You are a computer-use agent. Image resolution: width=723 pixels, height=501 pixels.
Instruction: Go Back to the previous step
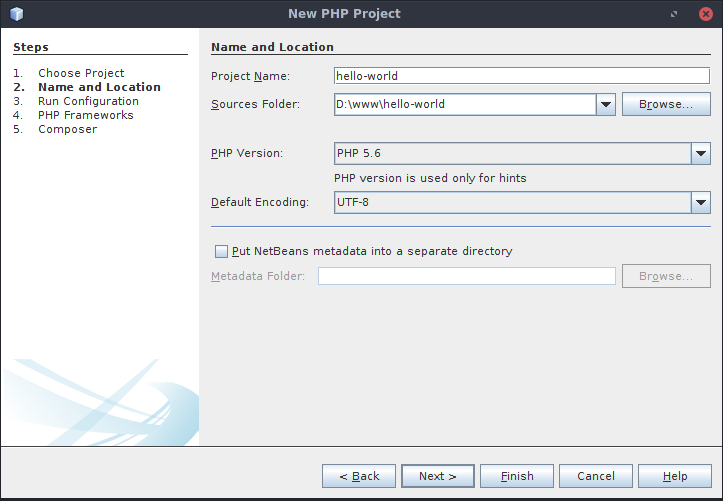(359, 476)
